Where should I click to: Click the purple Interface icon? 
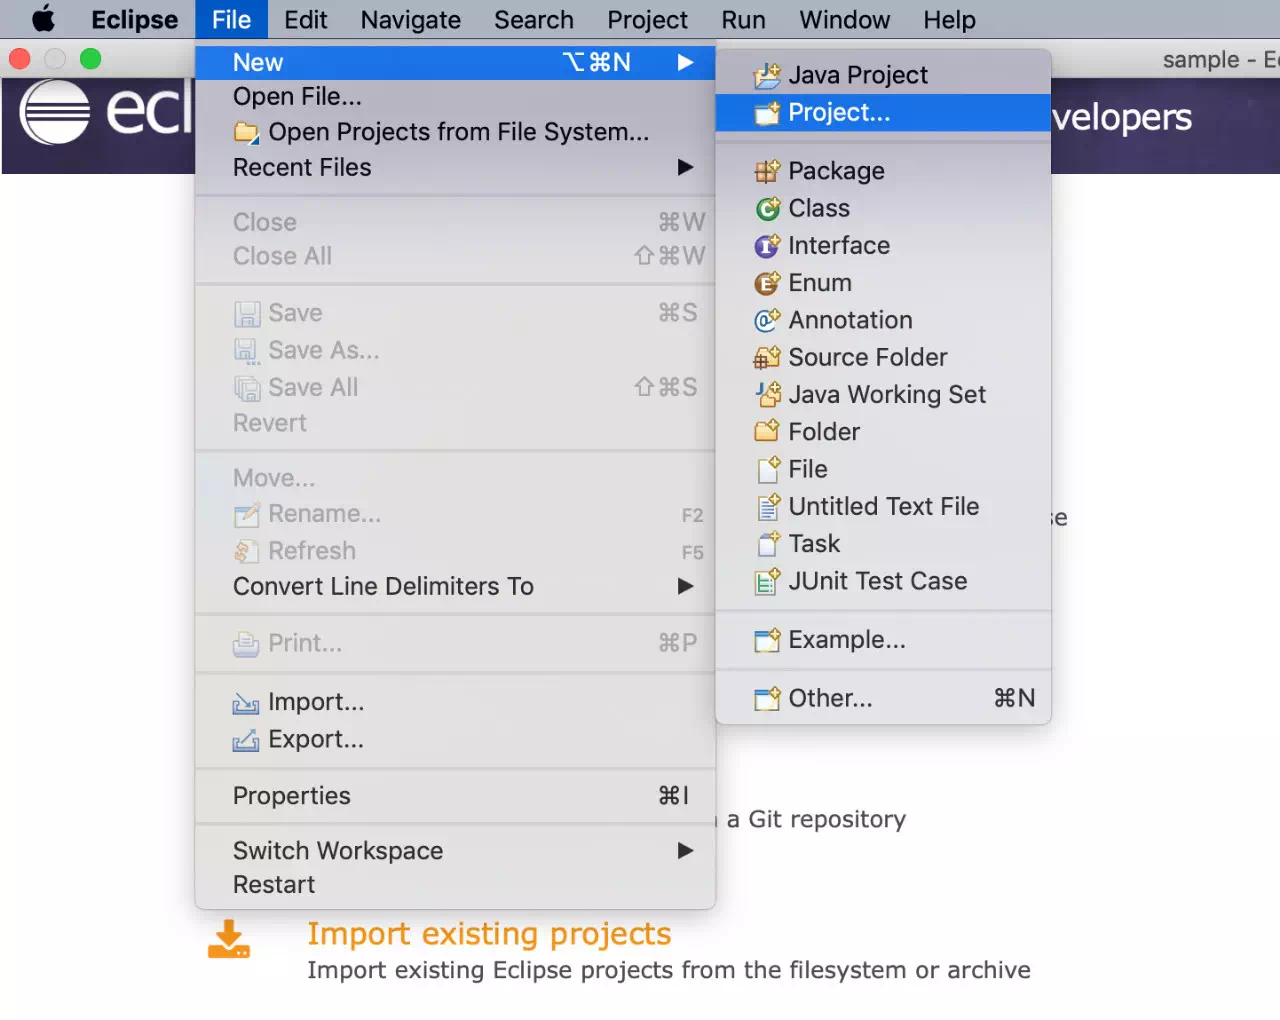[767, 245]
